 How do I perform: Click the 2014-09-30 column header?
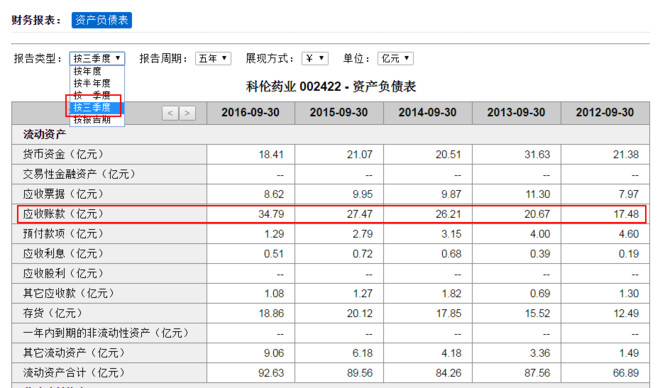(x=428, y=113)
